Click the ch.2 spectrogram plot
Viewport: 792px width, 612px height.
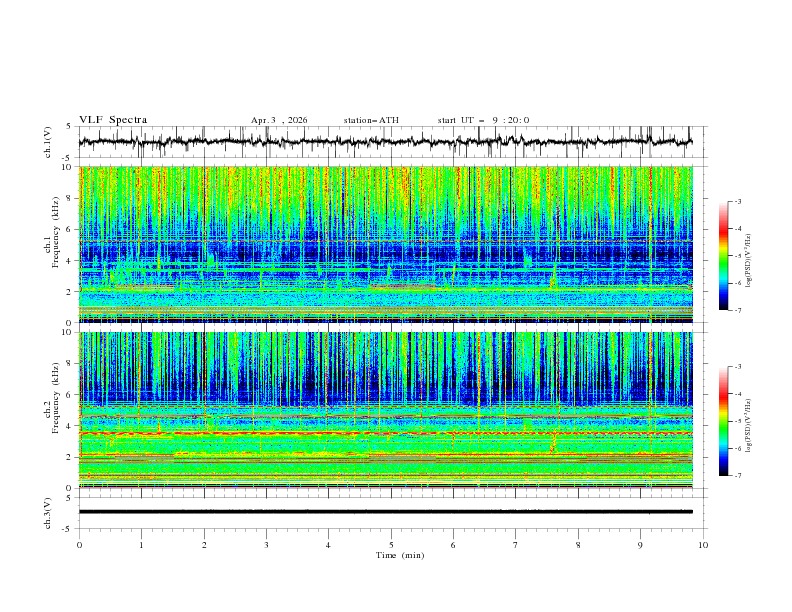click(385, 410)
